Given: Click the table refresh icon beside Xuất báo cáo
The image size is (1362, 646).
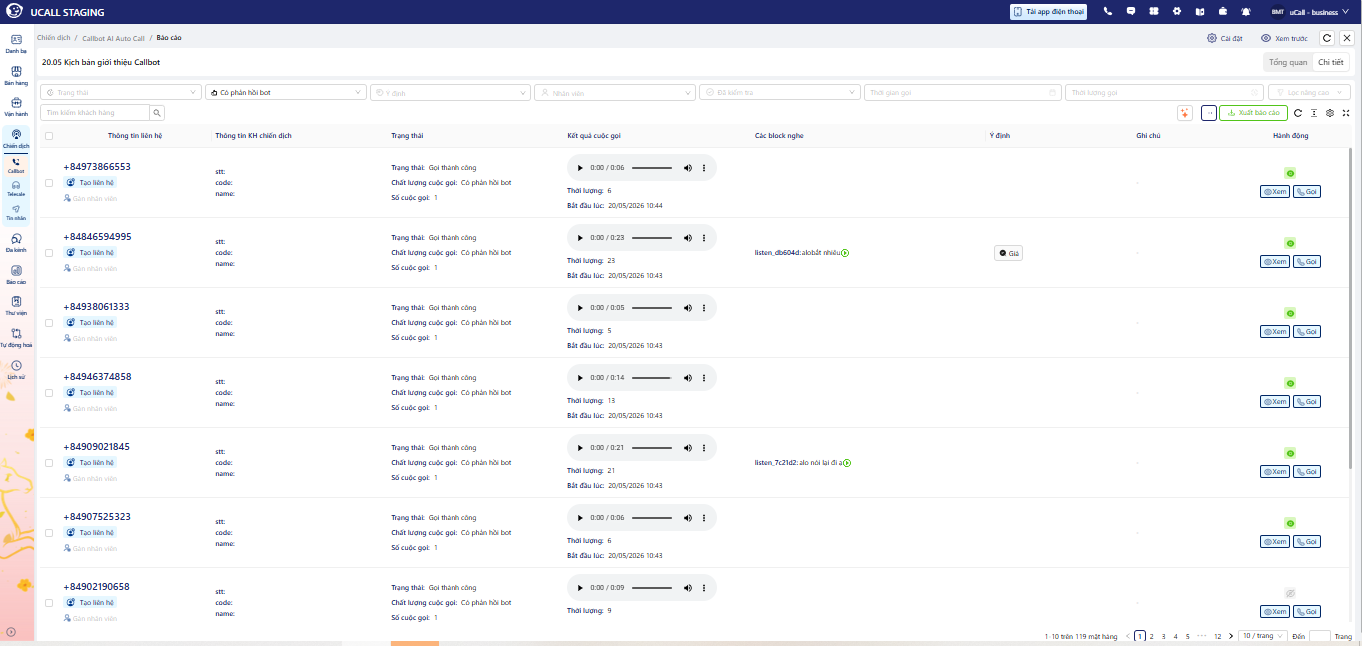Looking at the screenshot, I should pos(1298,113).
